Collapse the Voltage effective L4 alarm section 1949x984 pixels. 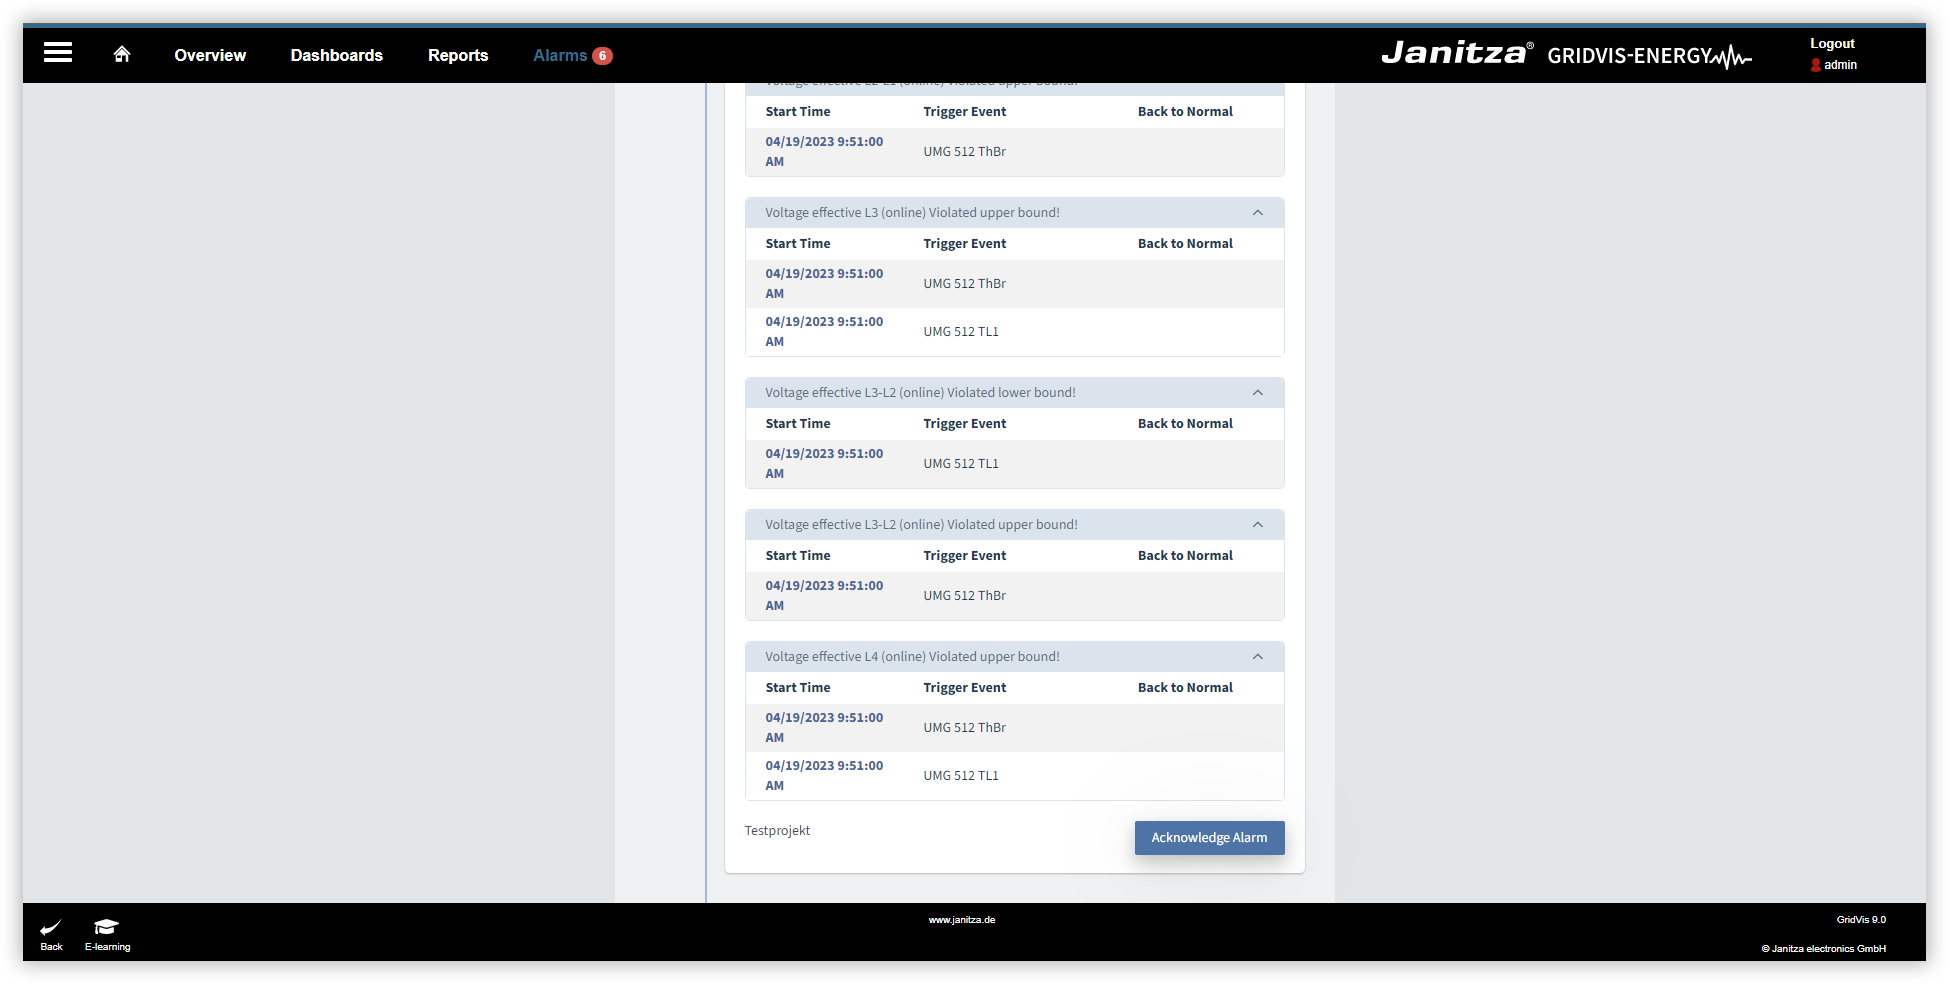pyautogui.click(x=1258, y=656)
